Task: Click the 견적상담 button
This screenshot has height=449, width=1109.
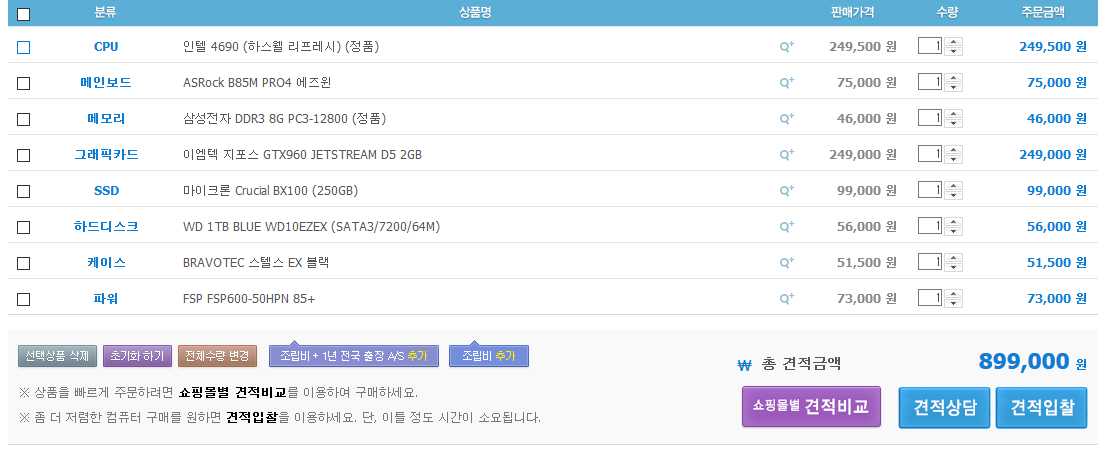Action: tap(945, 407)
